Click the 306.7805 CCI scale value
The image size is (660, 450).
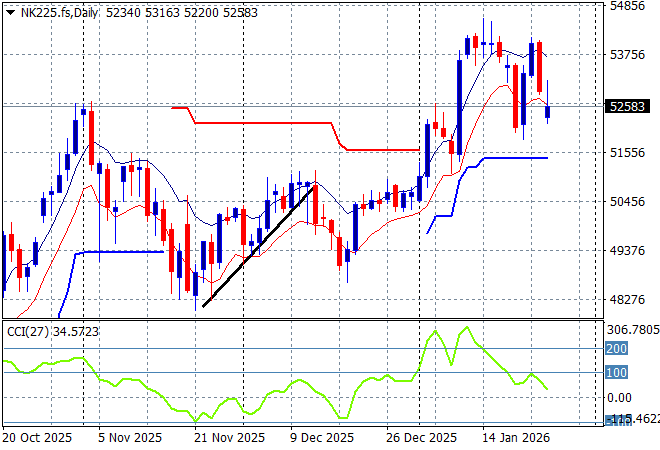tap(633, 330)
